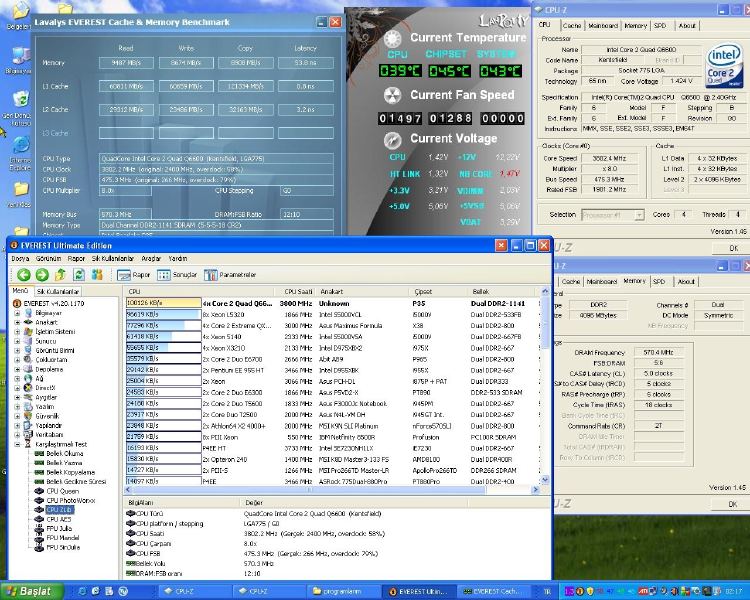Click OK in the lower CPU-Z Memory window
Screen dimensions: 750x600
pyautogui.click(x=732, y=504)
